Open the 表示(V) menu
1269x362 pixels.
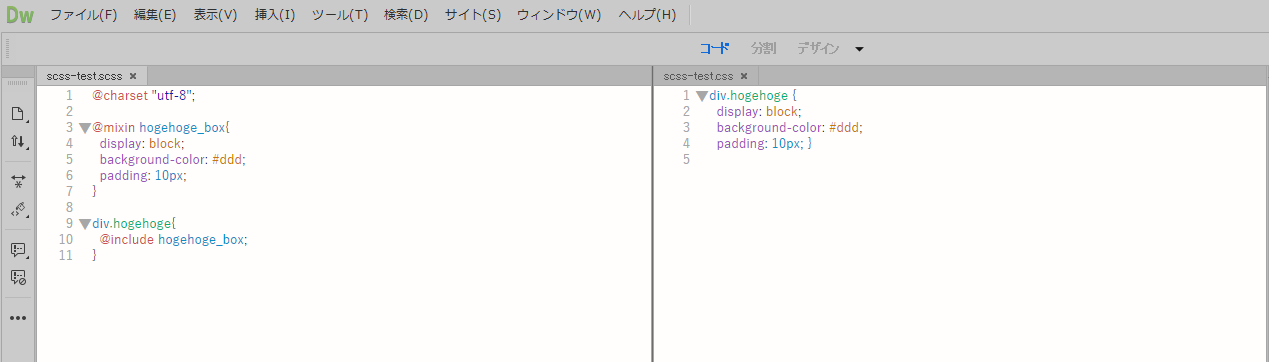click(x=215, y=15)
